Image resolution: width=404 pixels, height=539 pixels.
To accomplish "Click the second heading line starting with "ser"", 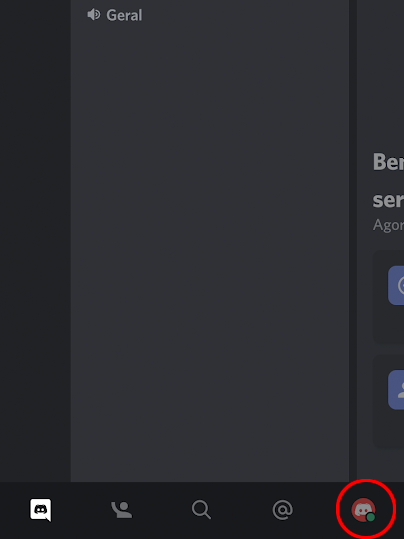I will tap(389, 199).
